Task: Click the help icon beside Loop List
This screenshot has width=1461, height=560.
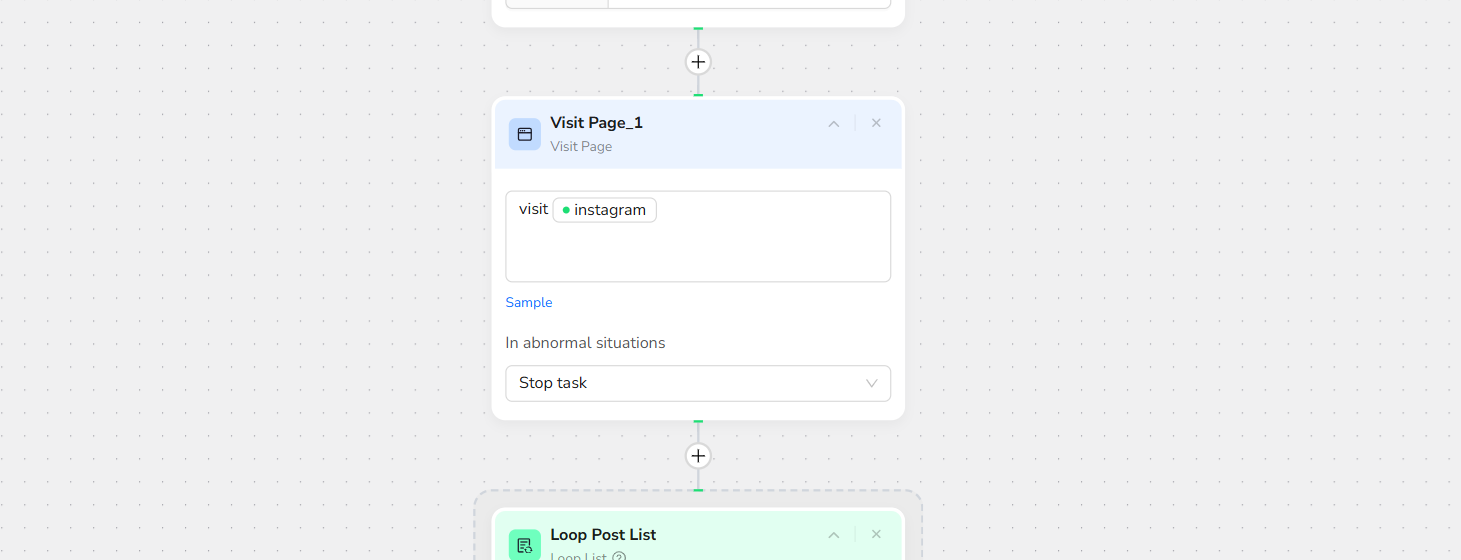Action: click(619, 557)
